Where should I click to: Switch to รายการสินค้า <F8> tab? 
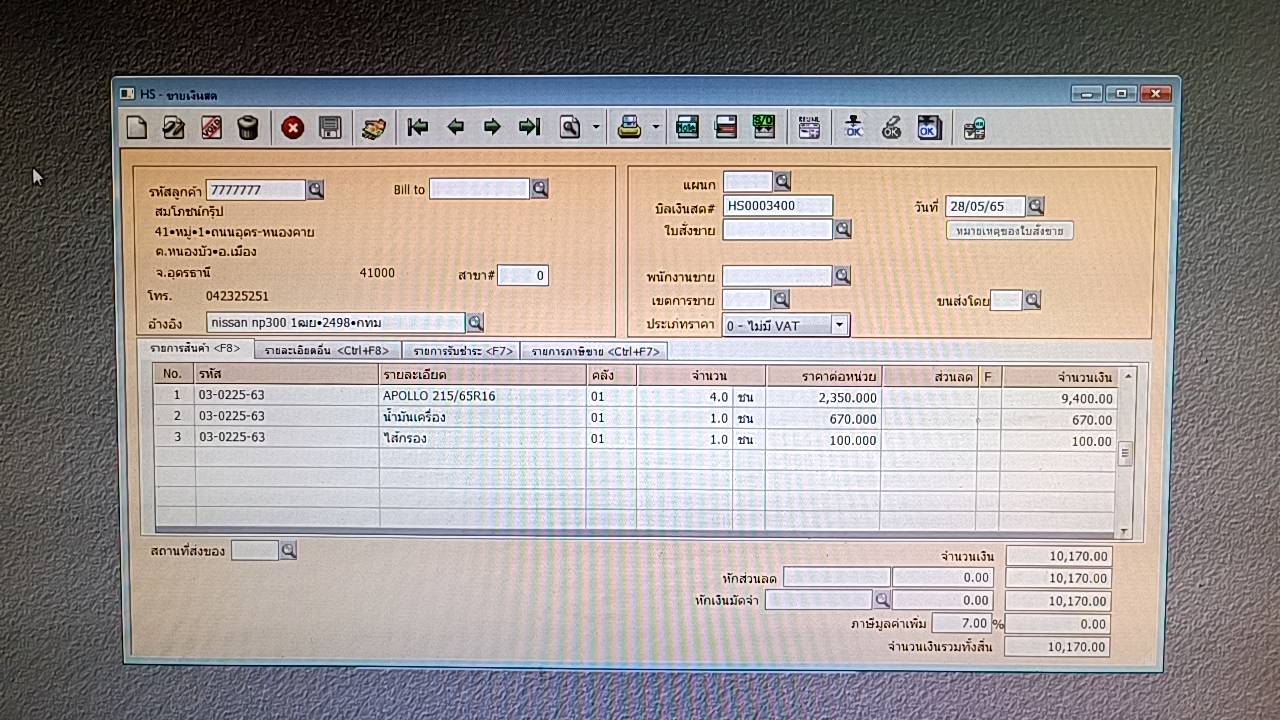pyautogui.click(x=196, y=349)
